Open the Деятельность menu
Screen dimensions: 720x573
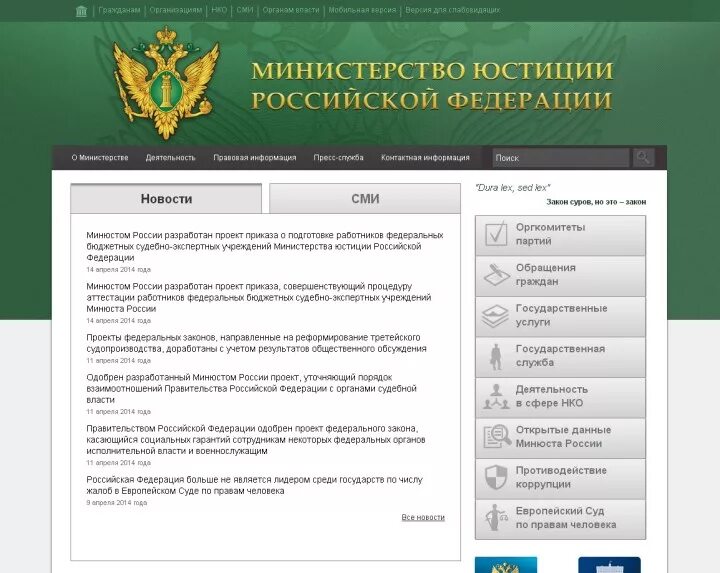coord(170,157)
